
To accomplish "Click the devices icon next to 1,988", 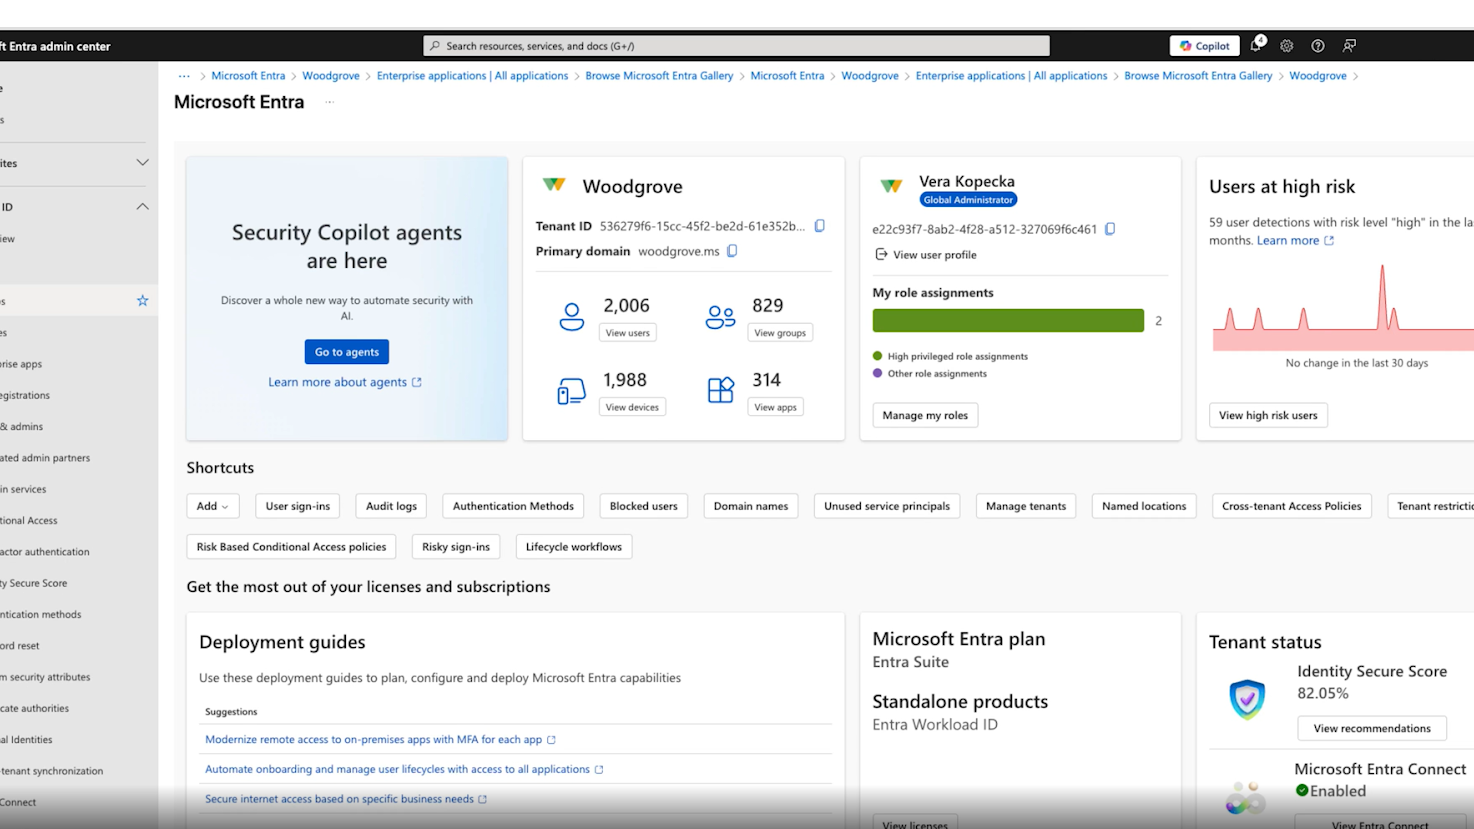I will coord(571,390).
